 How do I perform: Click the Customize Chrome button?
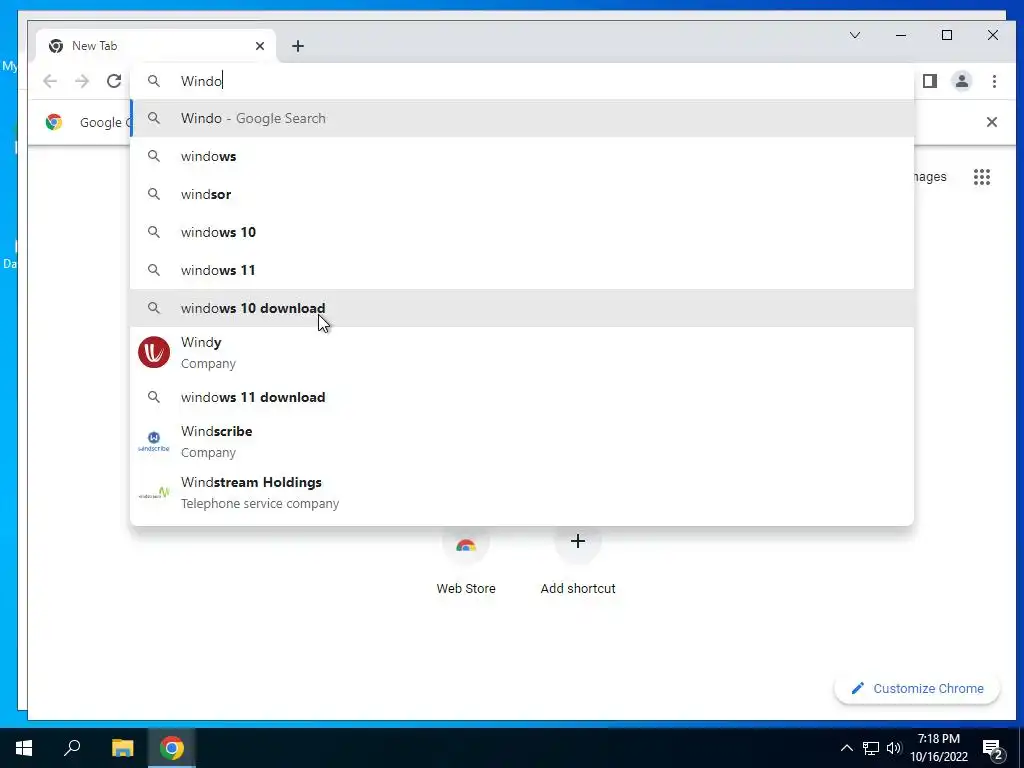[917, 688]
